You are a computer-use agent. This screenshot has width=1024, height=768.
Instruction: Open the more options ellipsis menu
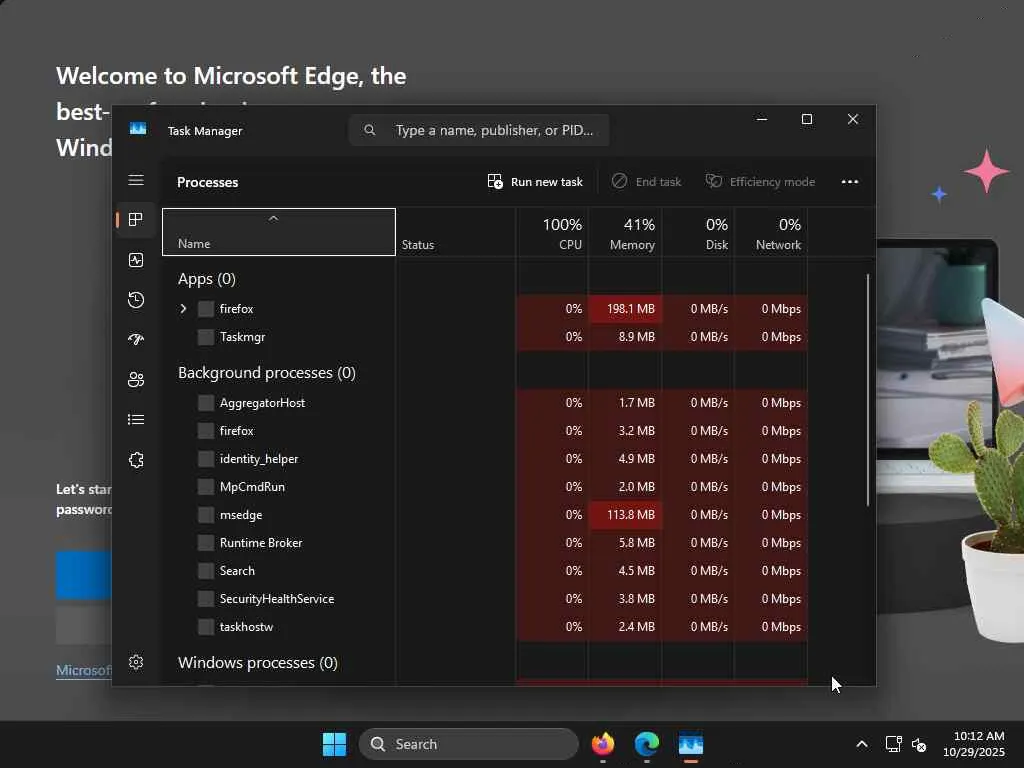coord(850,182)
